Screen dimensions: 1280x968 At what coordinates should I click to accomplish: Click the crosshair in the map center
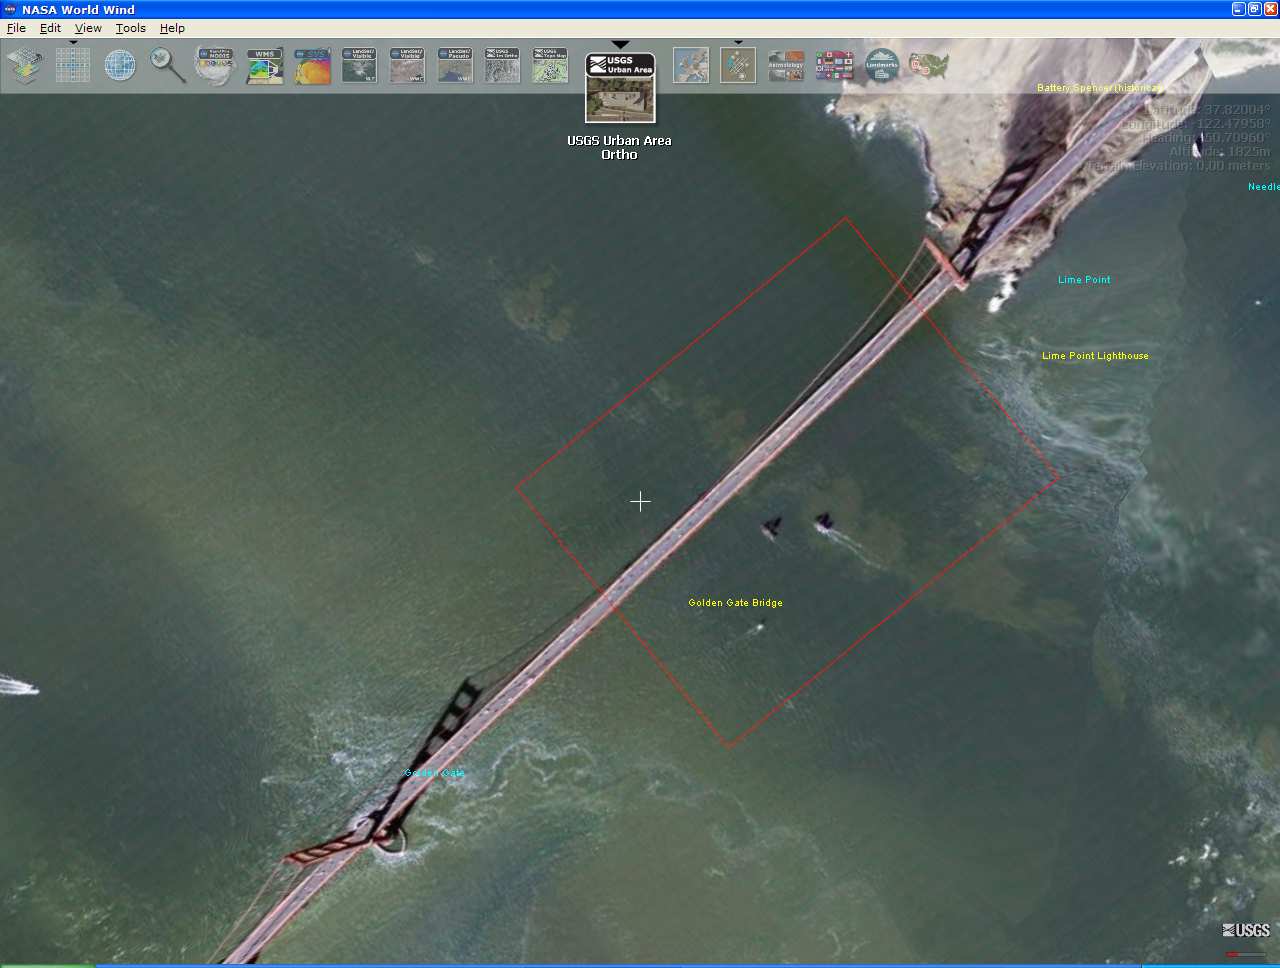pos(640,501)
